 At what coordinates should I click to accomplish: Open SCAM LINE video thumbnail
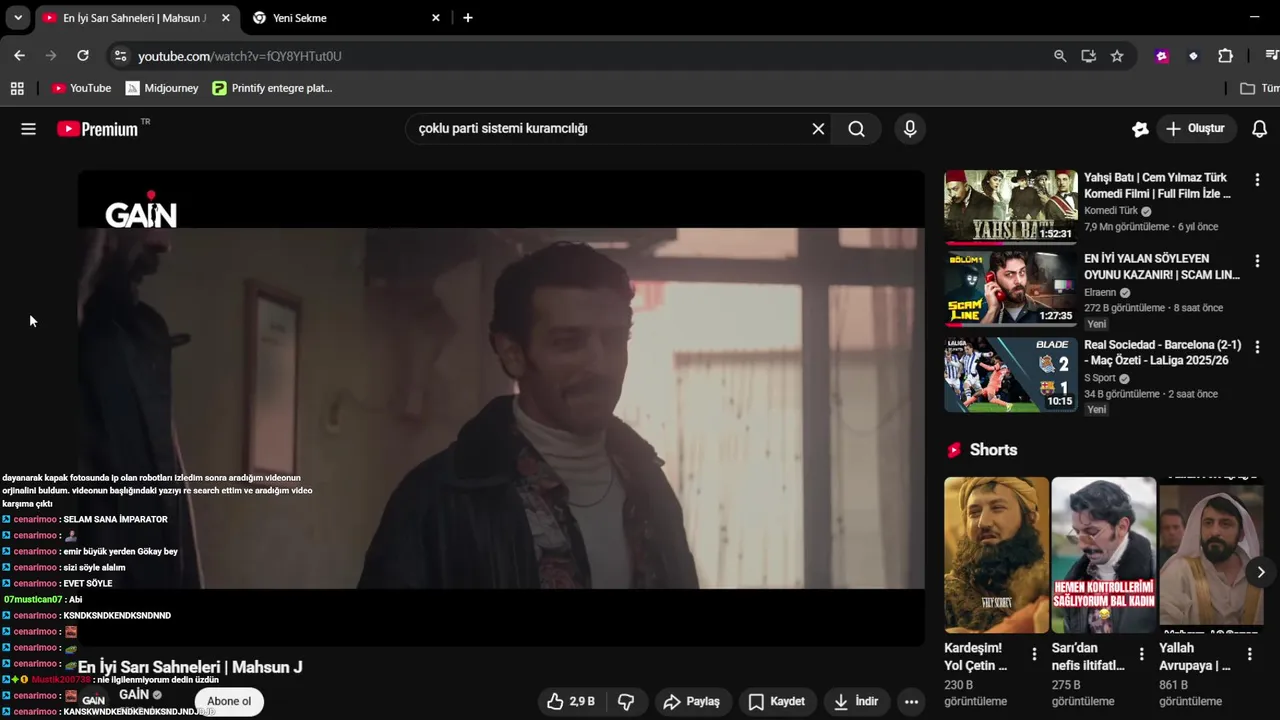1011,288
